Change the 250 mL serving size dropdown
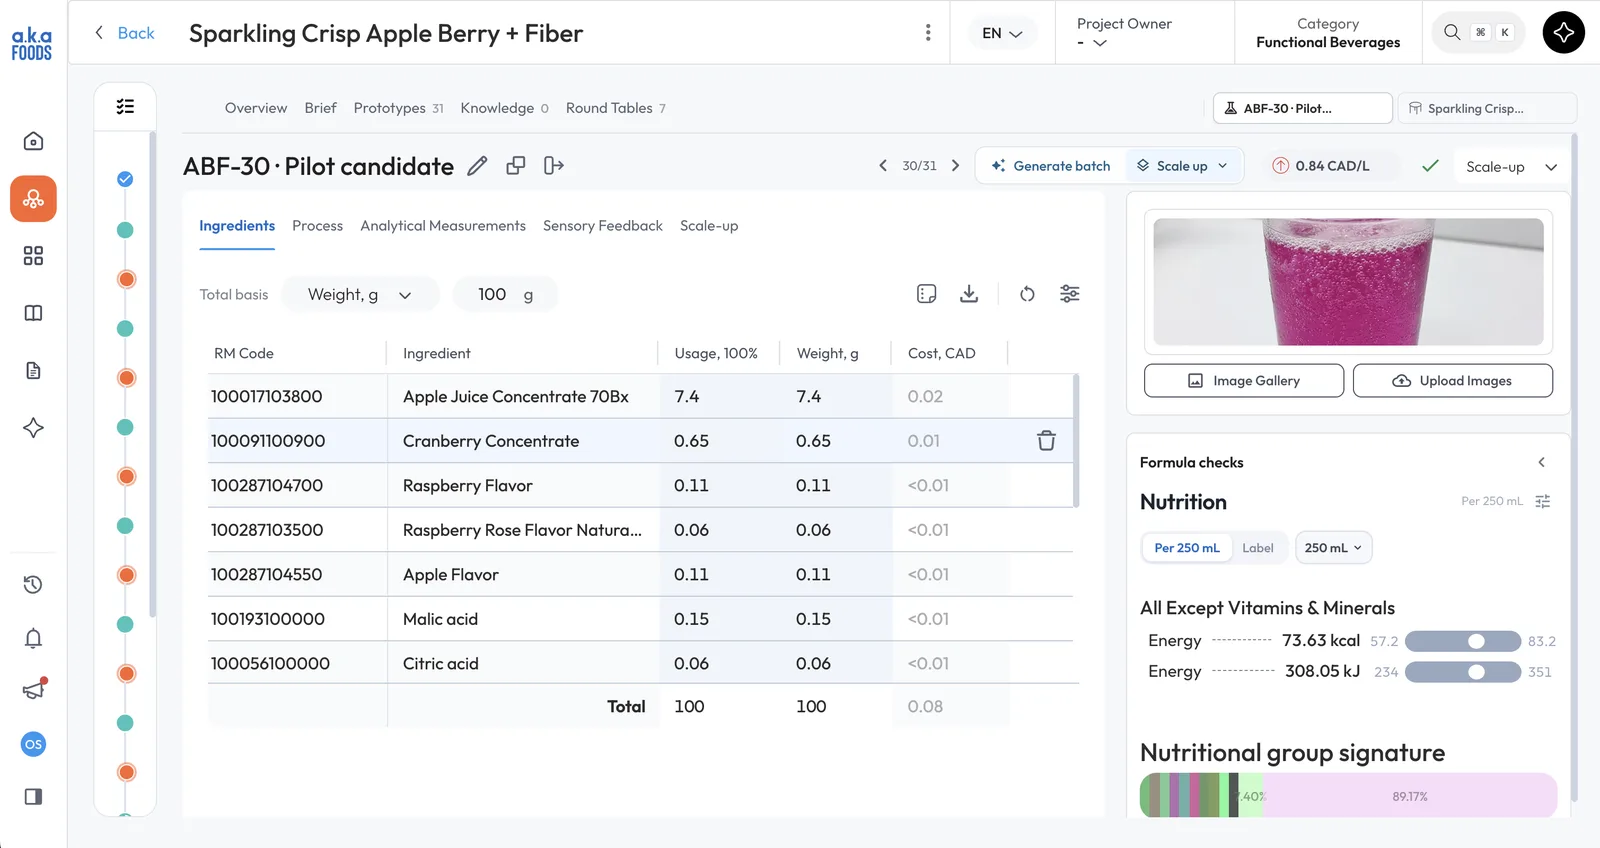The image size is (1600, 848). (1333, 548)
